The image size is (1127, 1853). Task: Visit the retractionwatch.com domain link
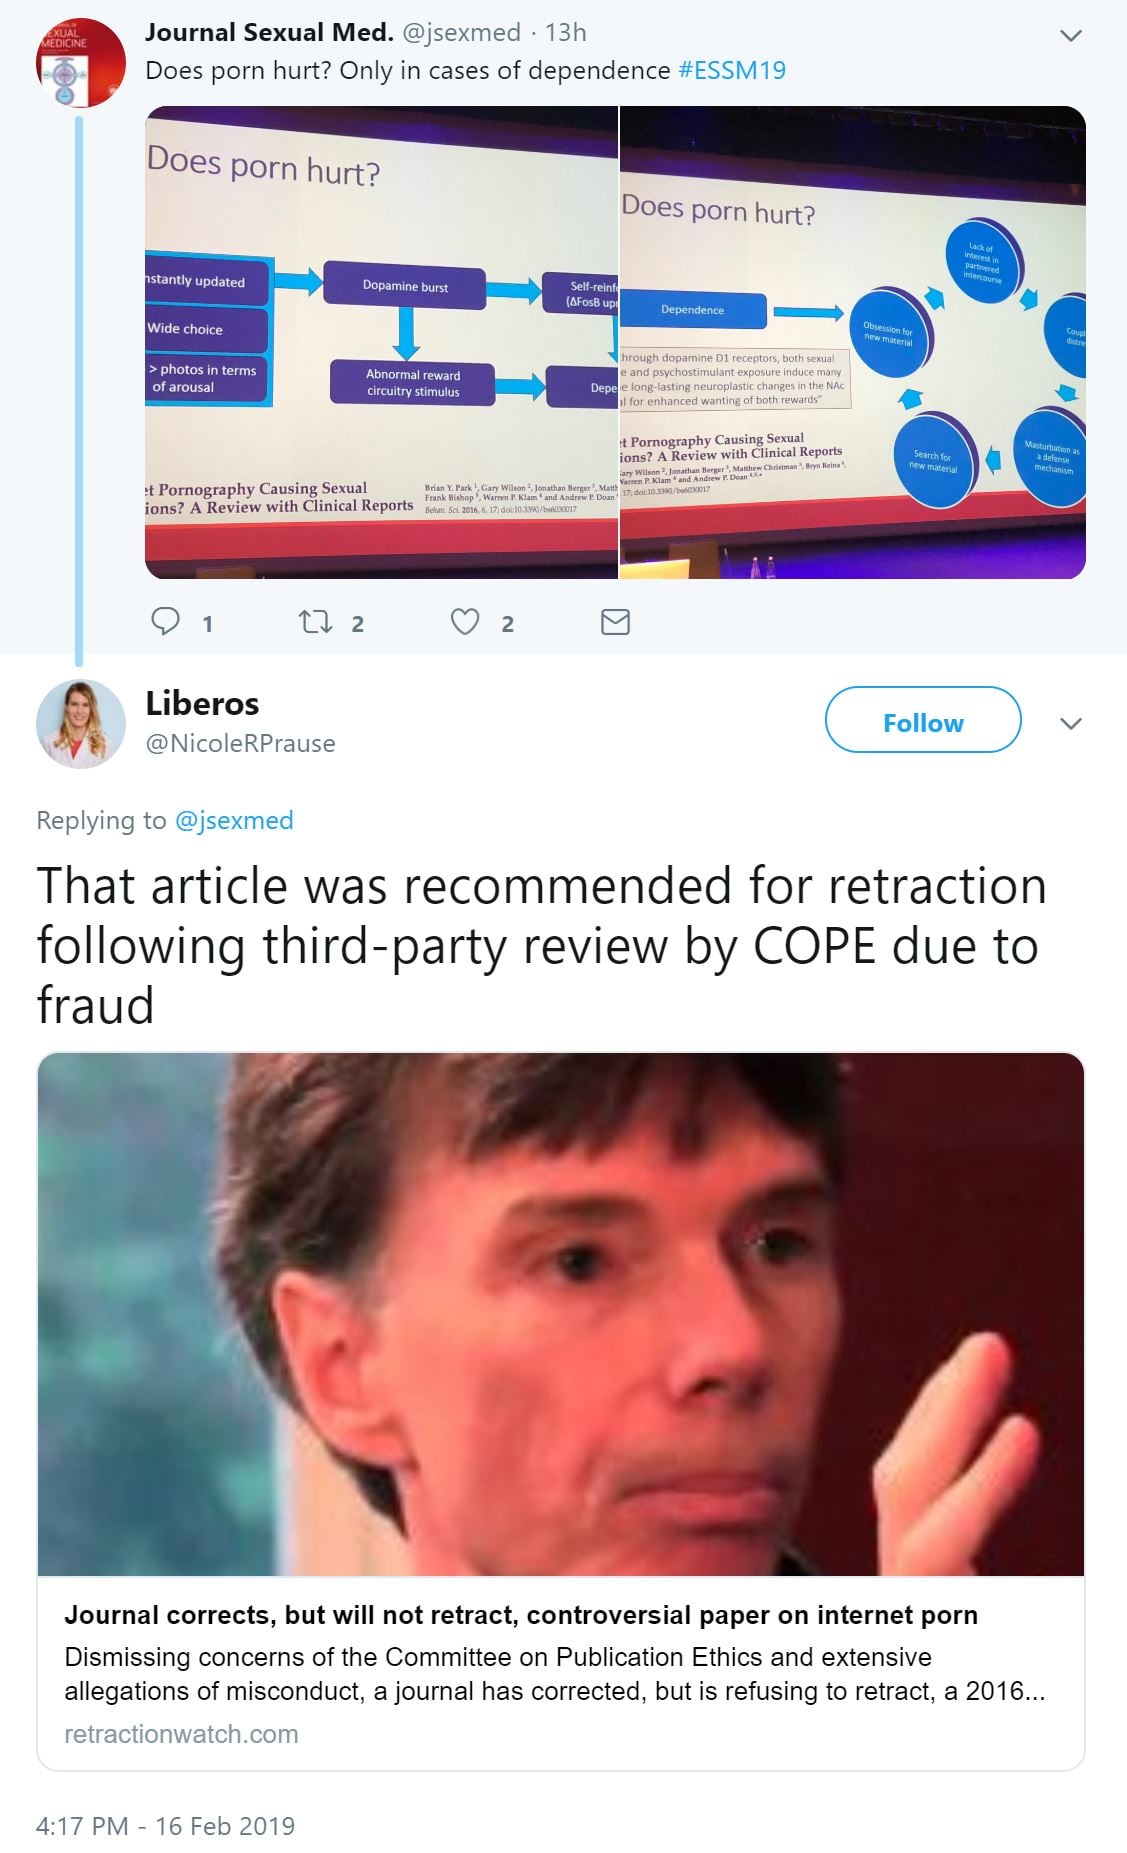[181, 1734]
